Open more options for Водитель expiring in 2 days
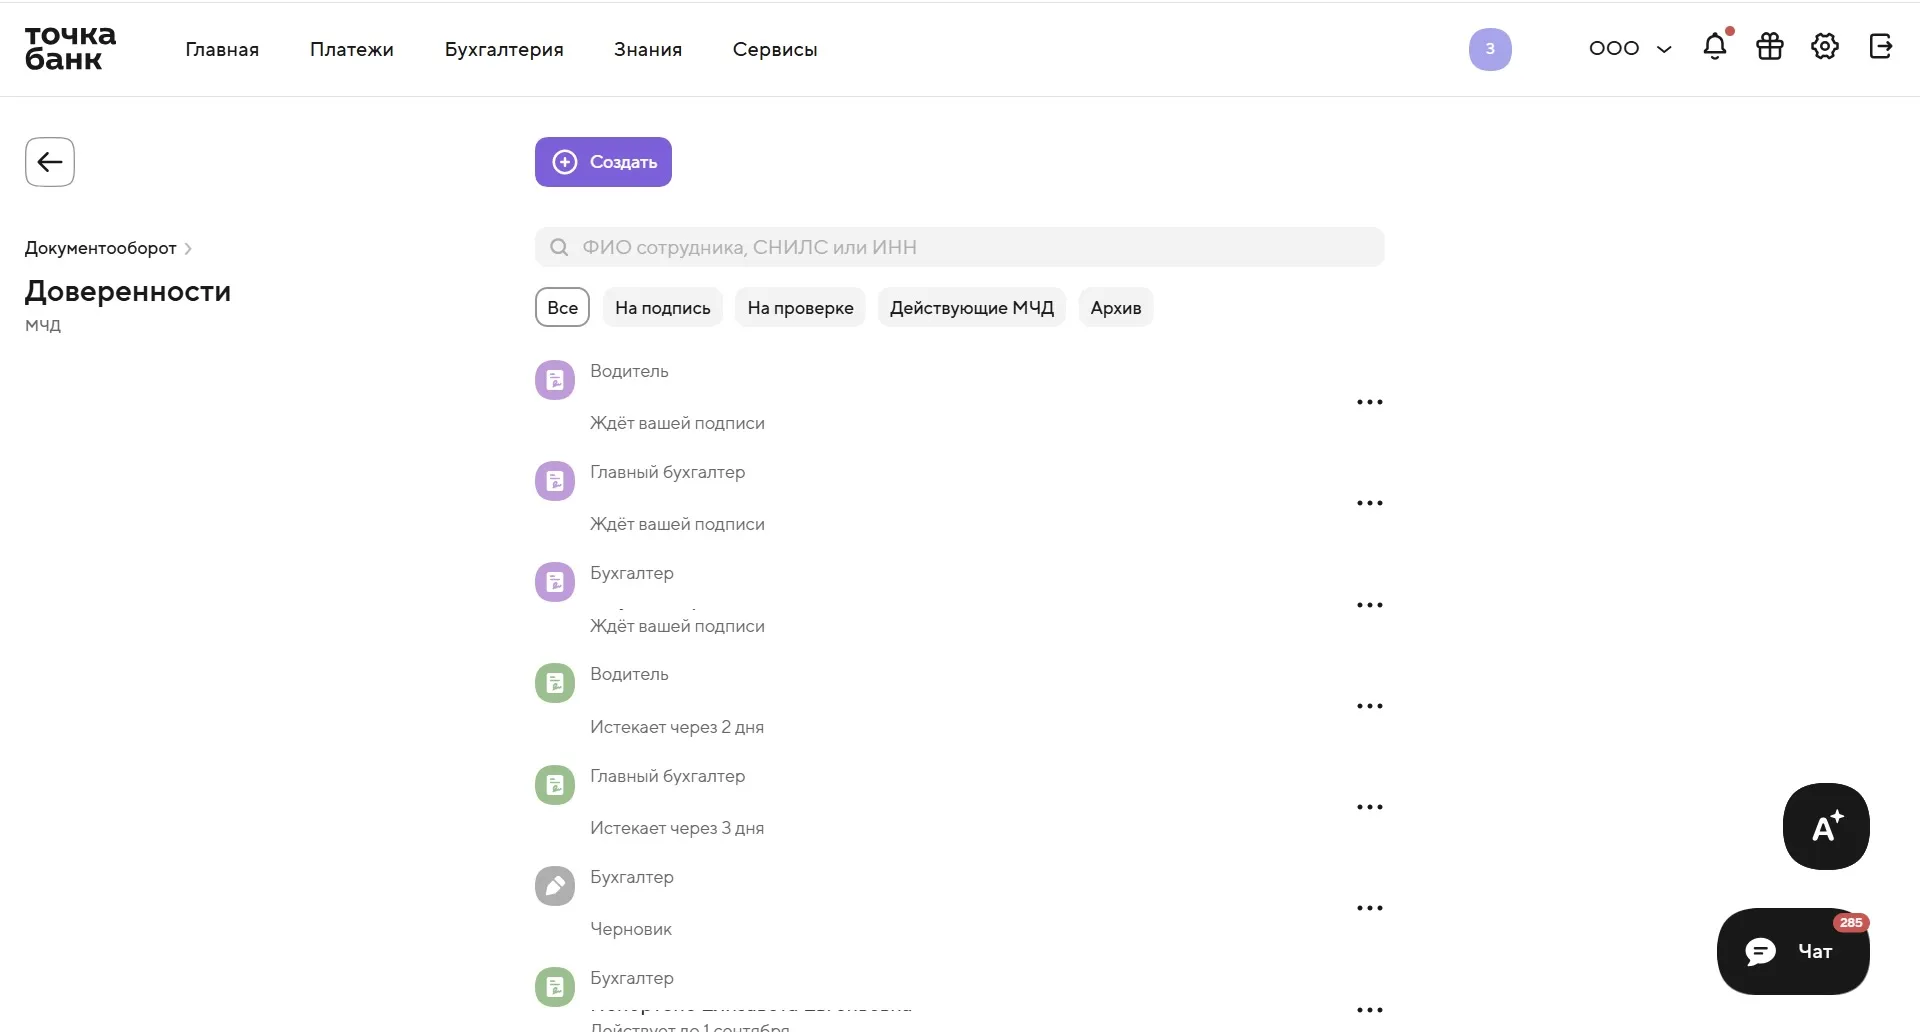This screenshot has width=1920, height=1032. click(x=1370, y=706)
